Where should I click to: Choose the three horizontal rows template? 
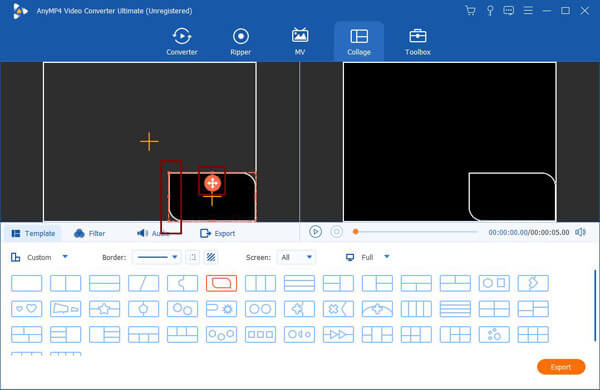[x=299, y=283]
